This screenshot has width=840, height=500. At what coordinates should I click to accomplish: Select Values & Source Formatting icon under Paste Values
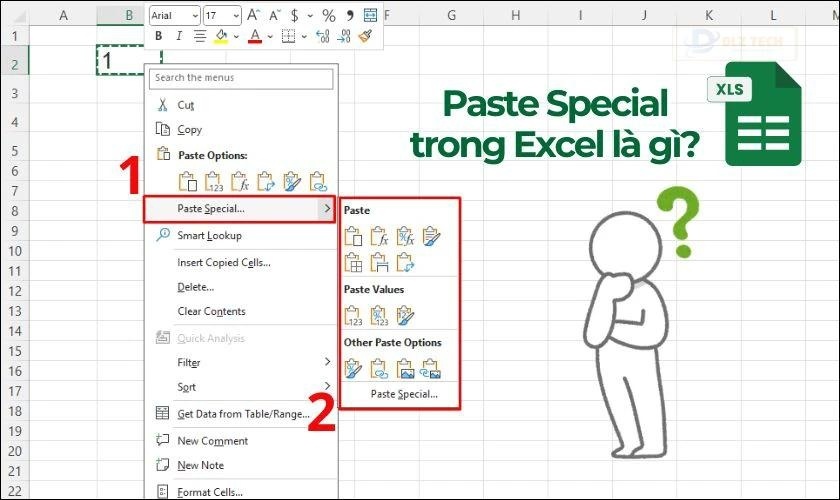pos(406,316)
